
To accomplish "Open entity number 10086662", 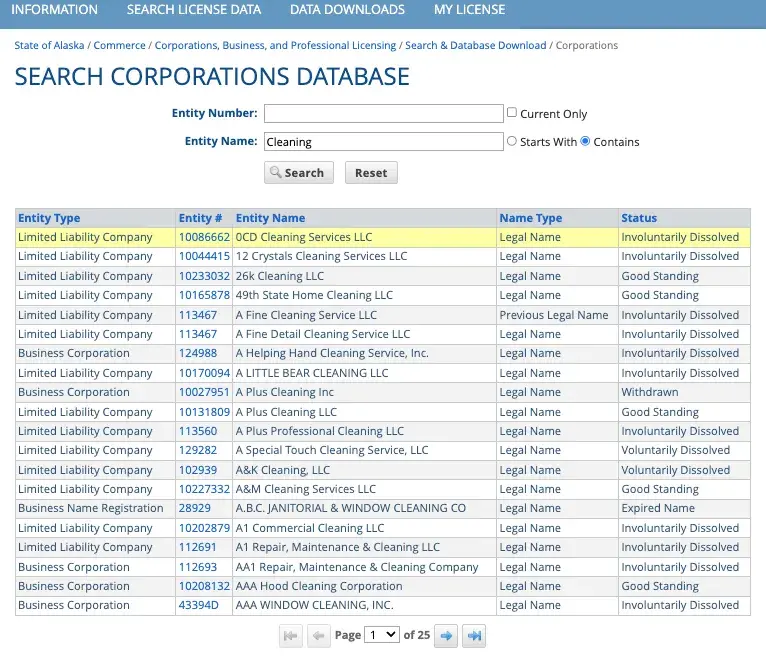I will tap(204, 237).
